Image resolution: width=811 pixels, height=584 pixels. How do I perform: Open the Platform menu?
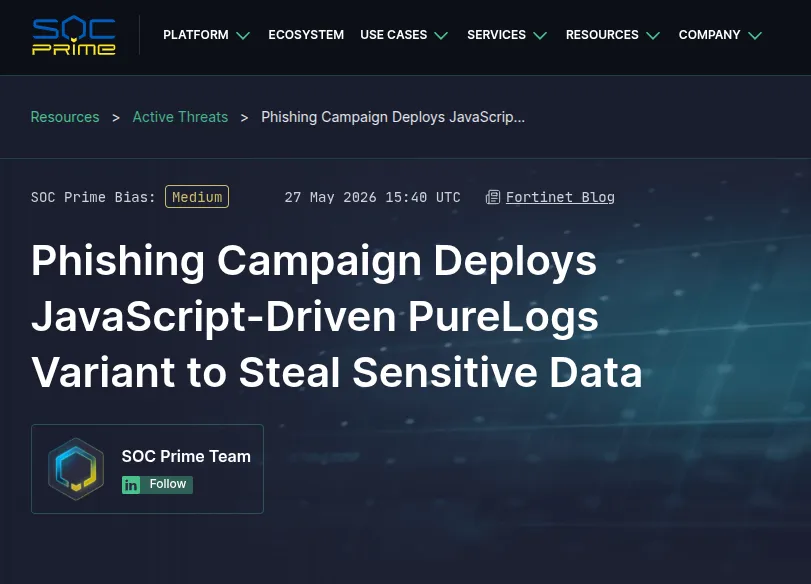click(196, 35)
